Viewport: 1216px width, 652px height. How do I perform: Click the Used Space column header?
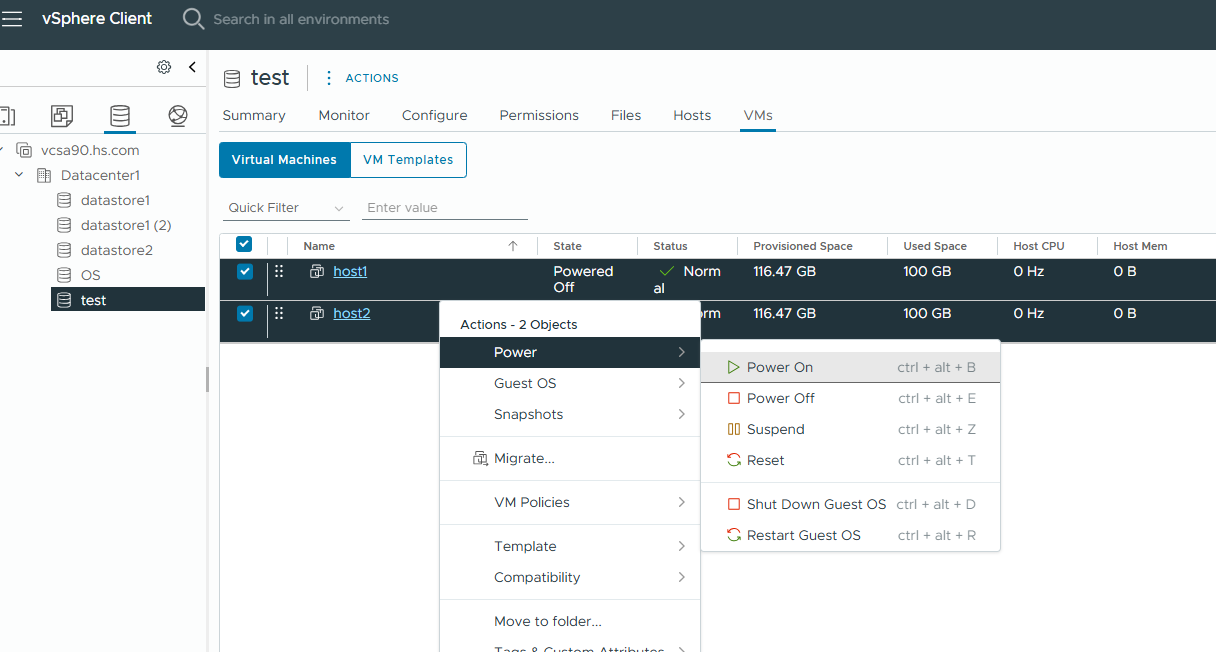point(935,246)
